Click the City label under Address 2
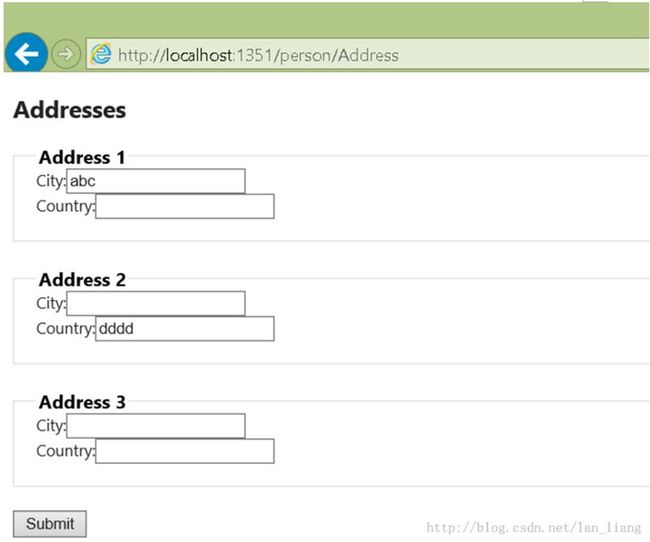Image resolution: width=650 pixels, height=542 pixels. click(51, 304)
